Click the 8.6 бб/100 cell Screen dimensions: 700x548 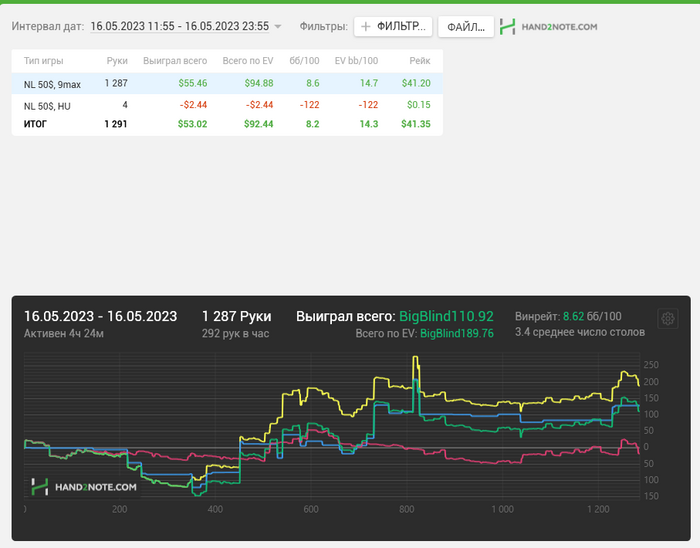click(312, 83)
